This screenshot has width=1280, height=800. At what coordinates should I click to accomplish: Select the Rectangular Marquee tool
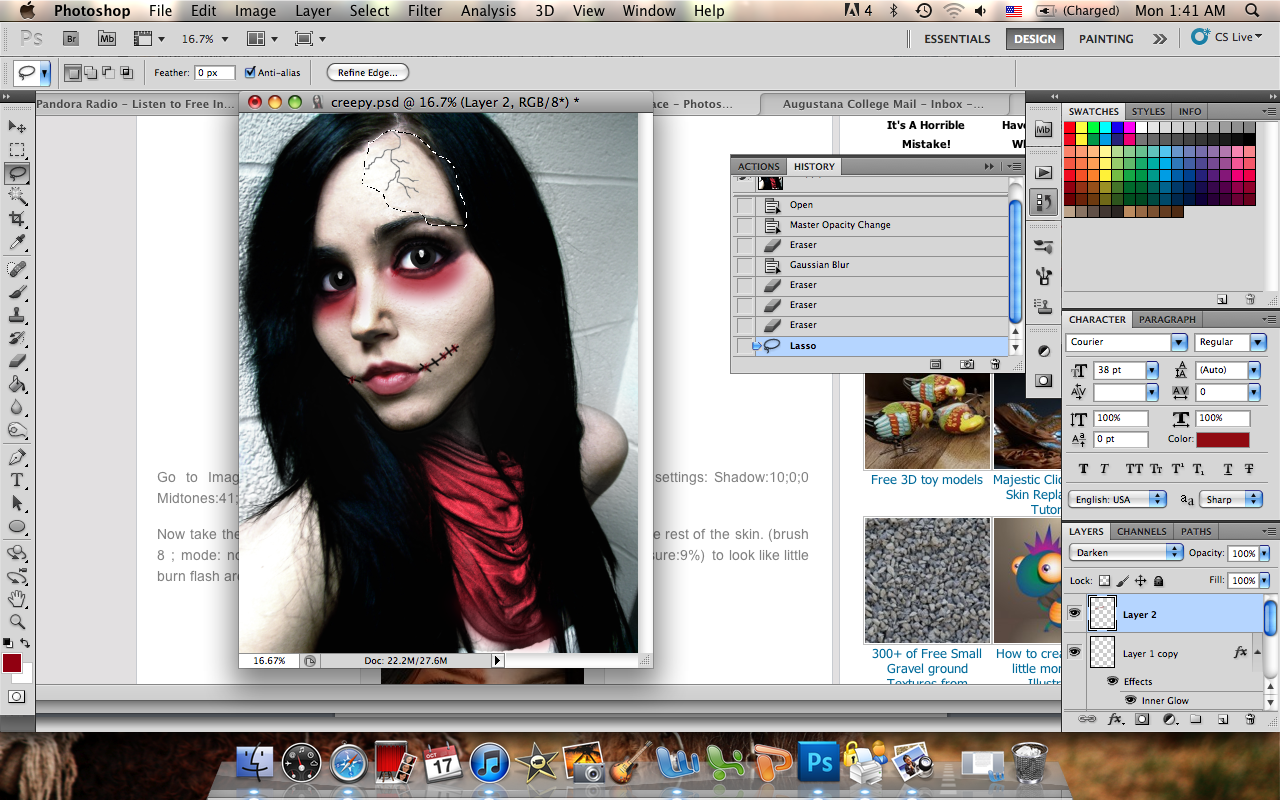pyautogui.click(x=17, y=150)
